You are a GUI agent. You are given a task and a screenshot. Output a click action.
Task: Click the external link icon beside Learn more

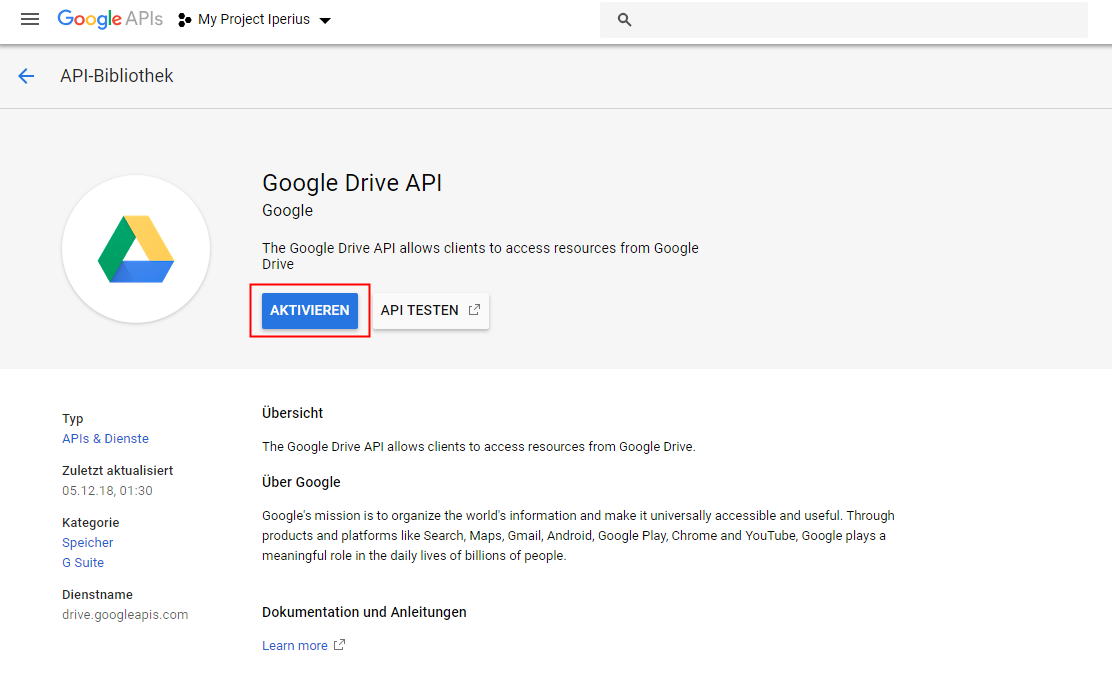coord(340,645)
